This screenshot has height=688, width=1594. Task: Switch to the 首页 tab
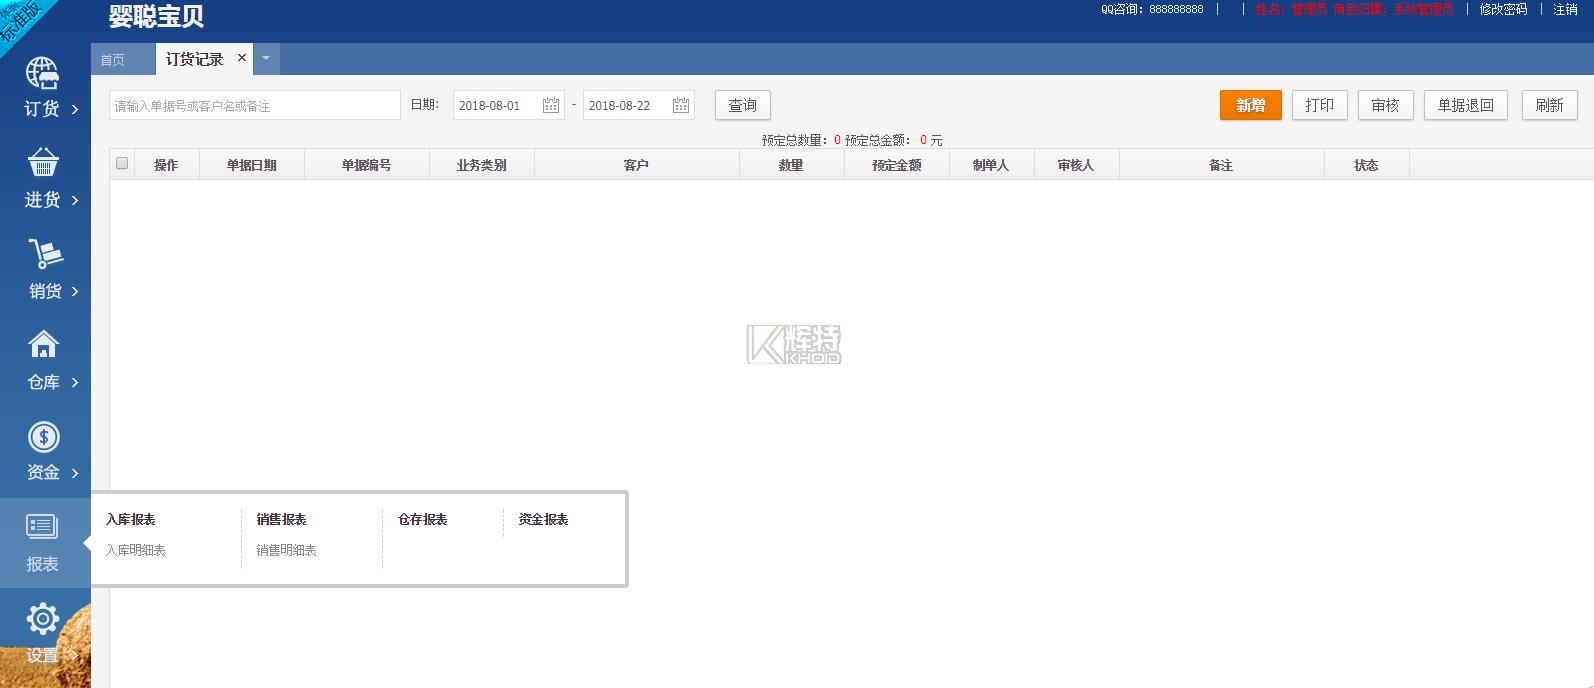click(x=113, y=60)
